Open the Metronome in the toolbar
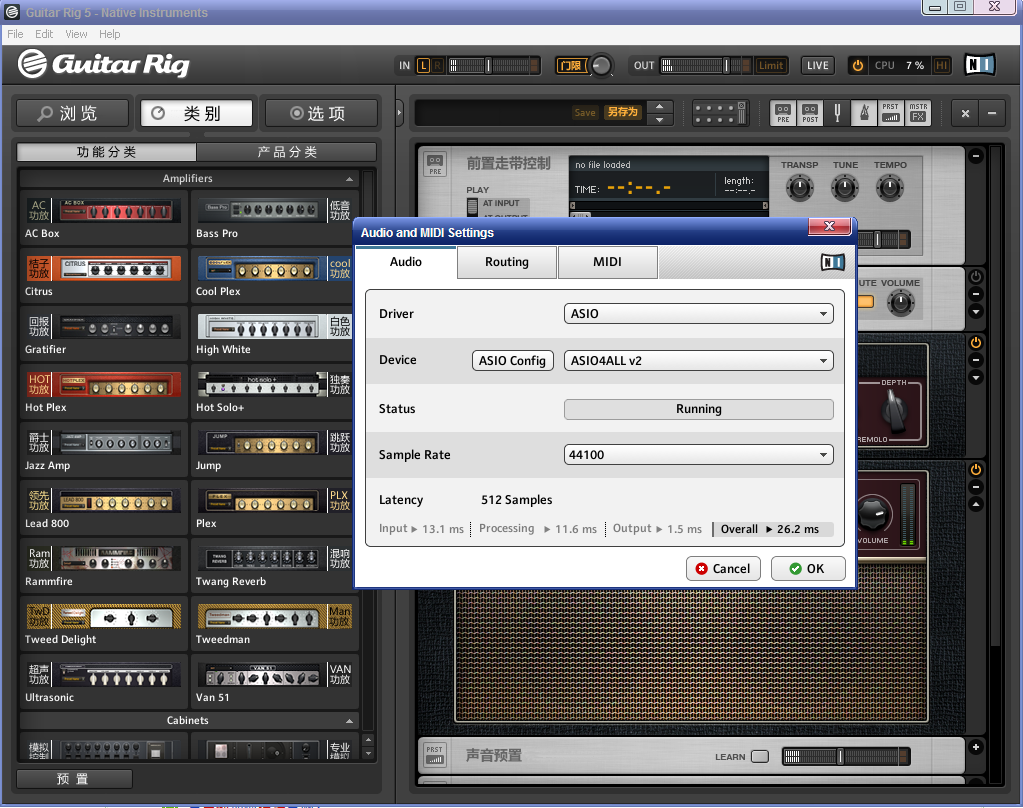The height and width of the screenshot is (808, 1023). [x=863, y=113]
